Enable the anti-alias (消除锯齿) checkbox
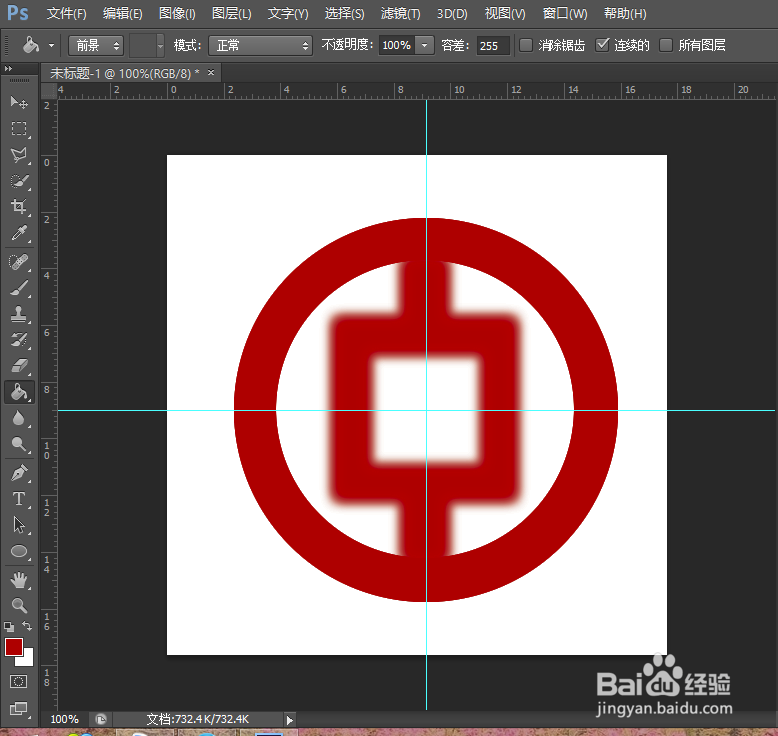Image resolution: width=778 pixels, height=736 pixels. pyautogui.click(x=526, y=45)
